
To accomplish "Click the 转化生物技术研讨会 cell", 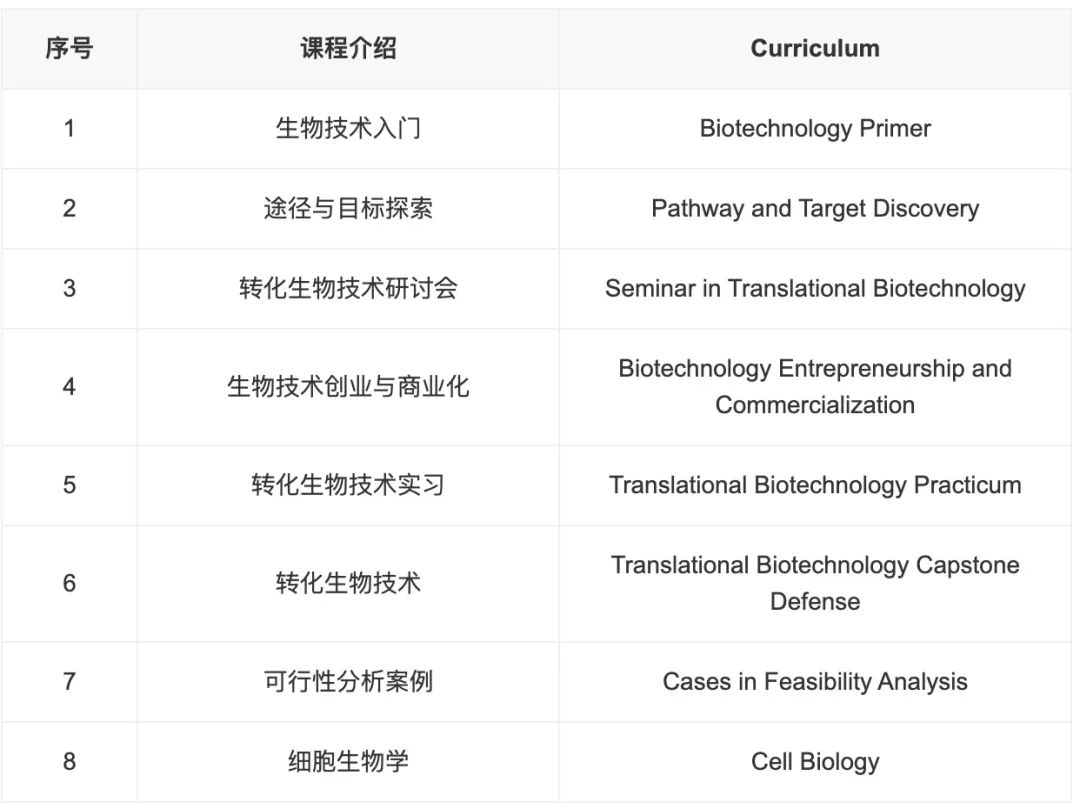I will click(x=348, y=288).
